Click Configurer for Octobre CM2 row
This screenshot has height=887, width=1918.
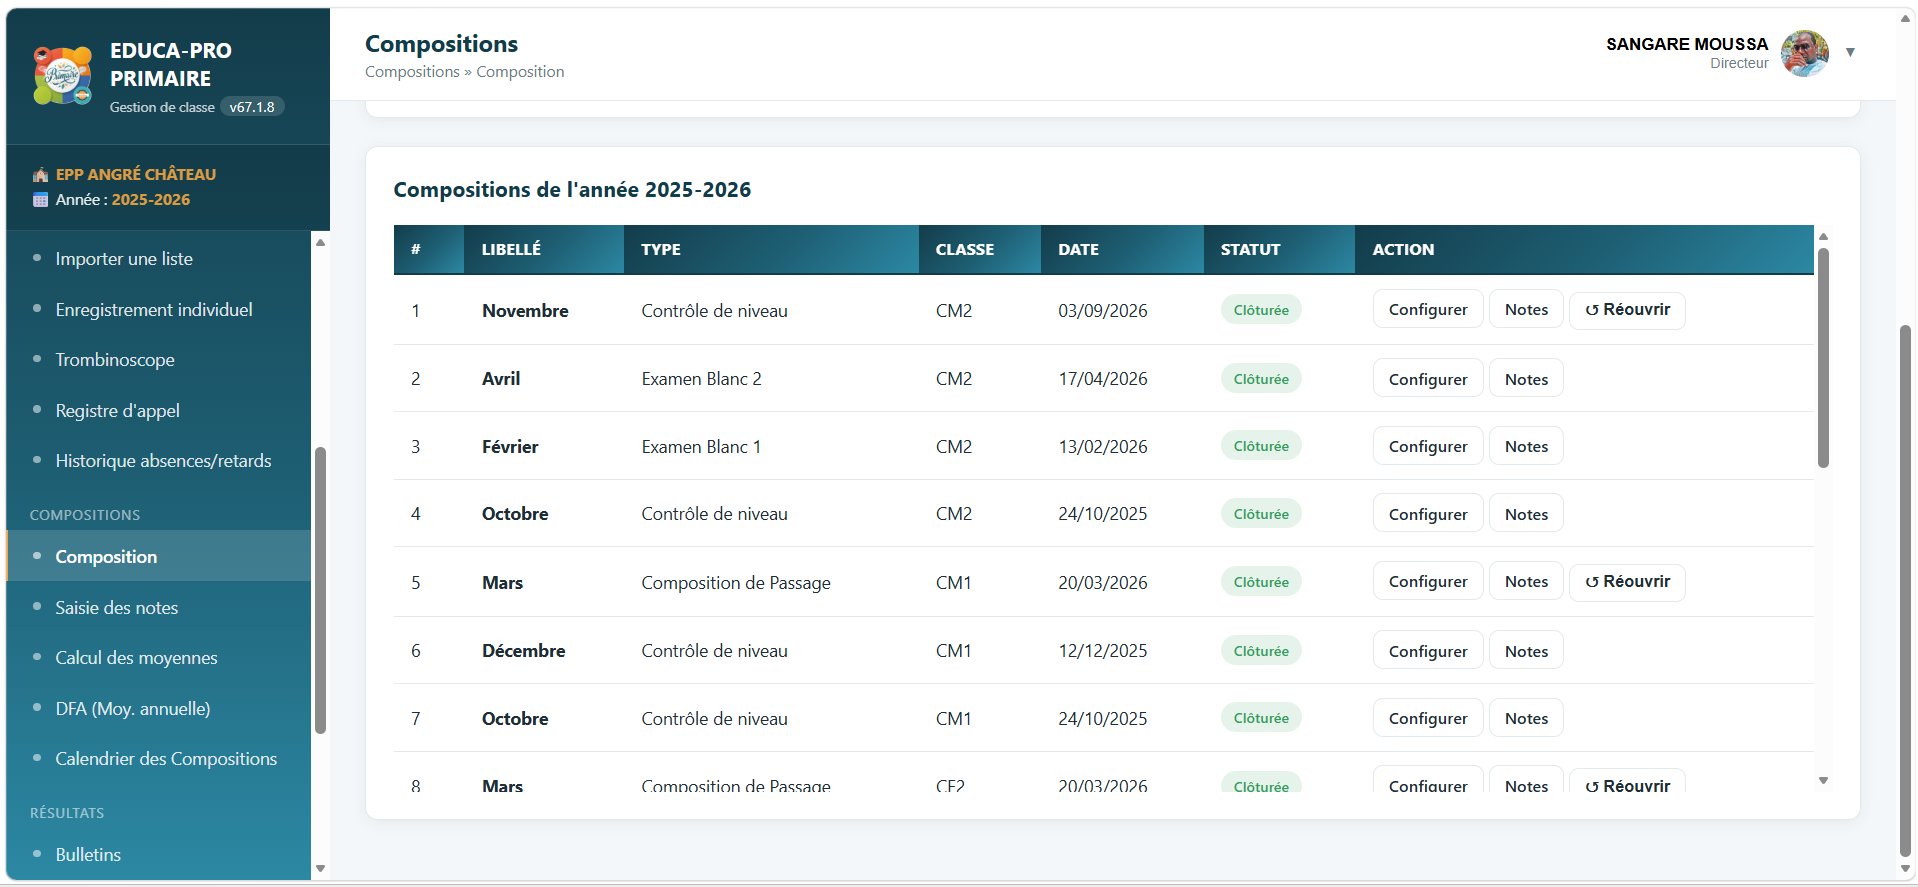(1427, 514)
